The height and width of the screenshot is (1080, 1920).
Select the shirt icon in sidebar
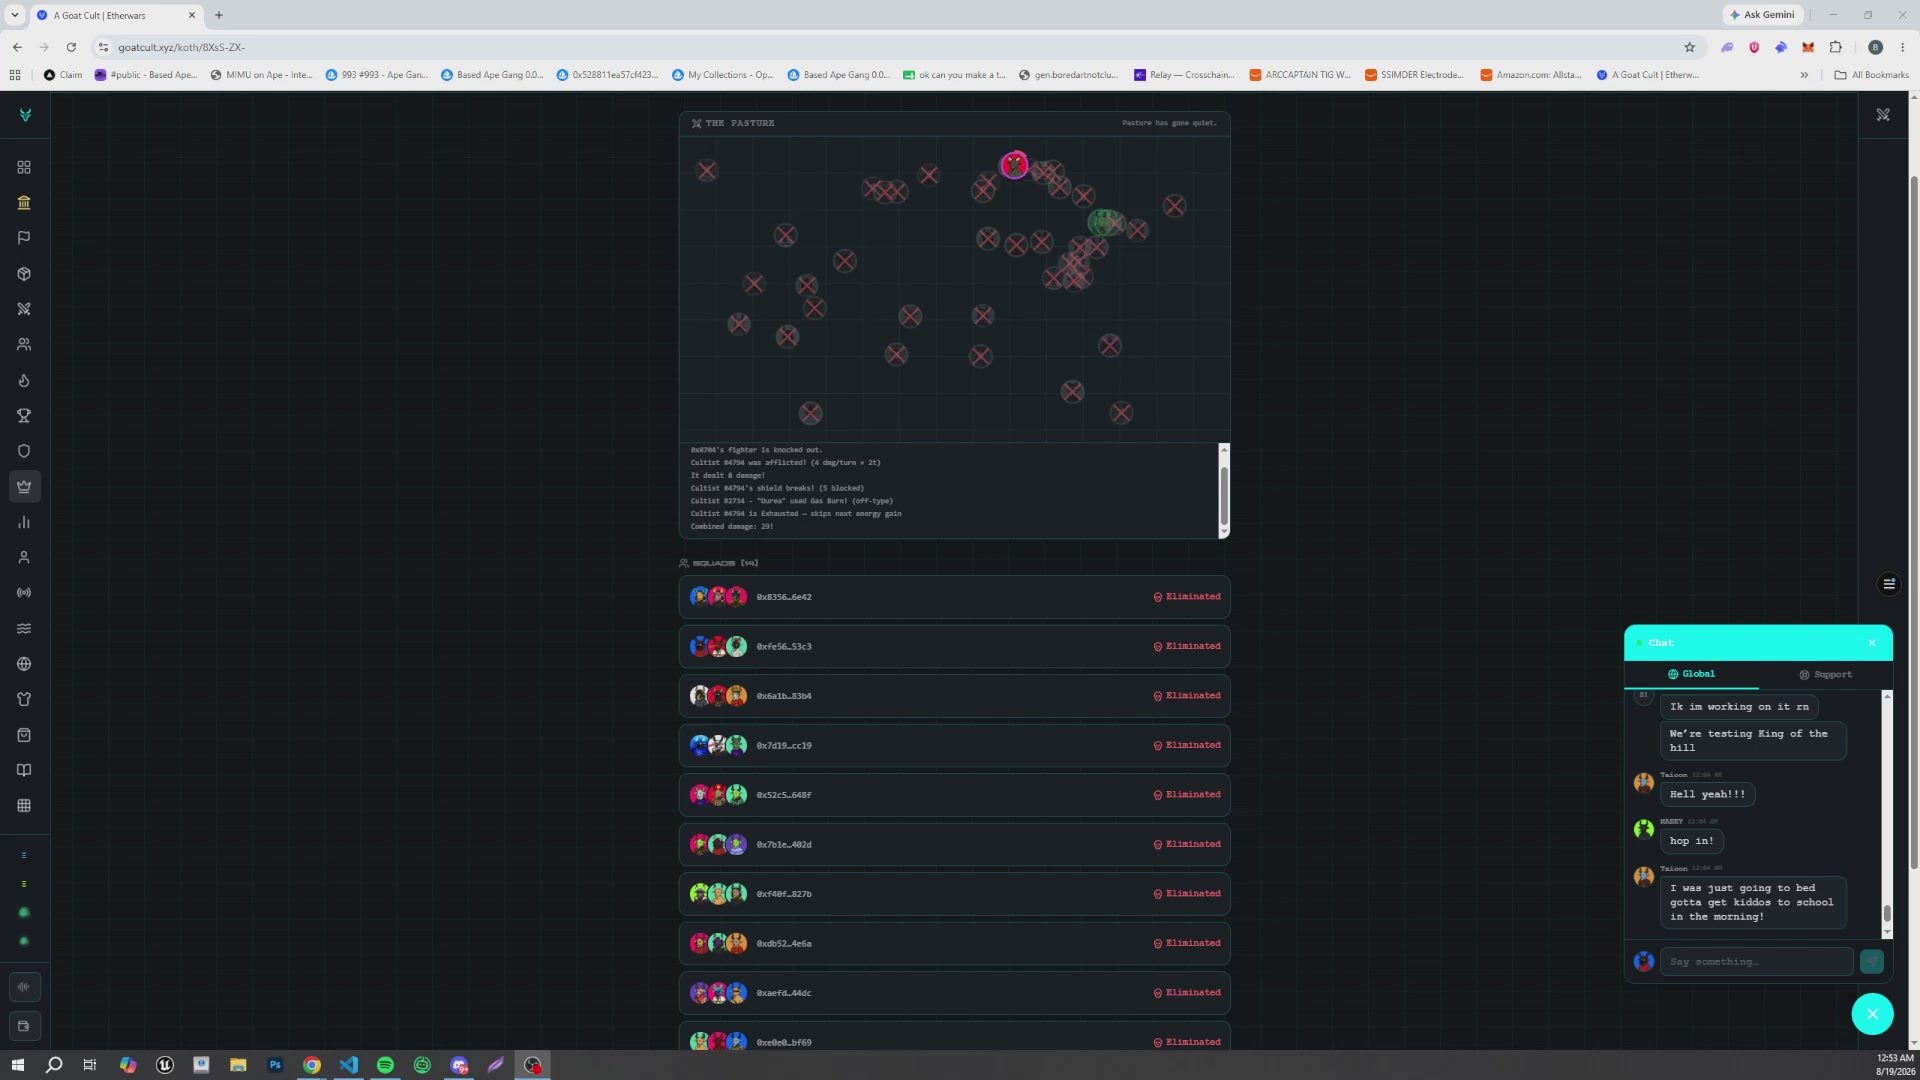24,700
